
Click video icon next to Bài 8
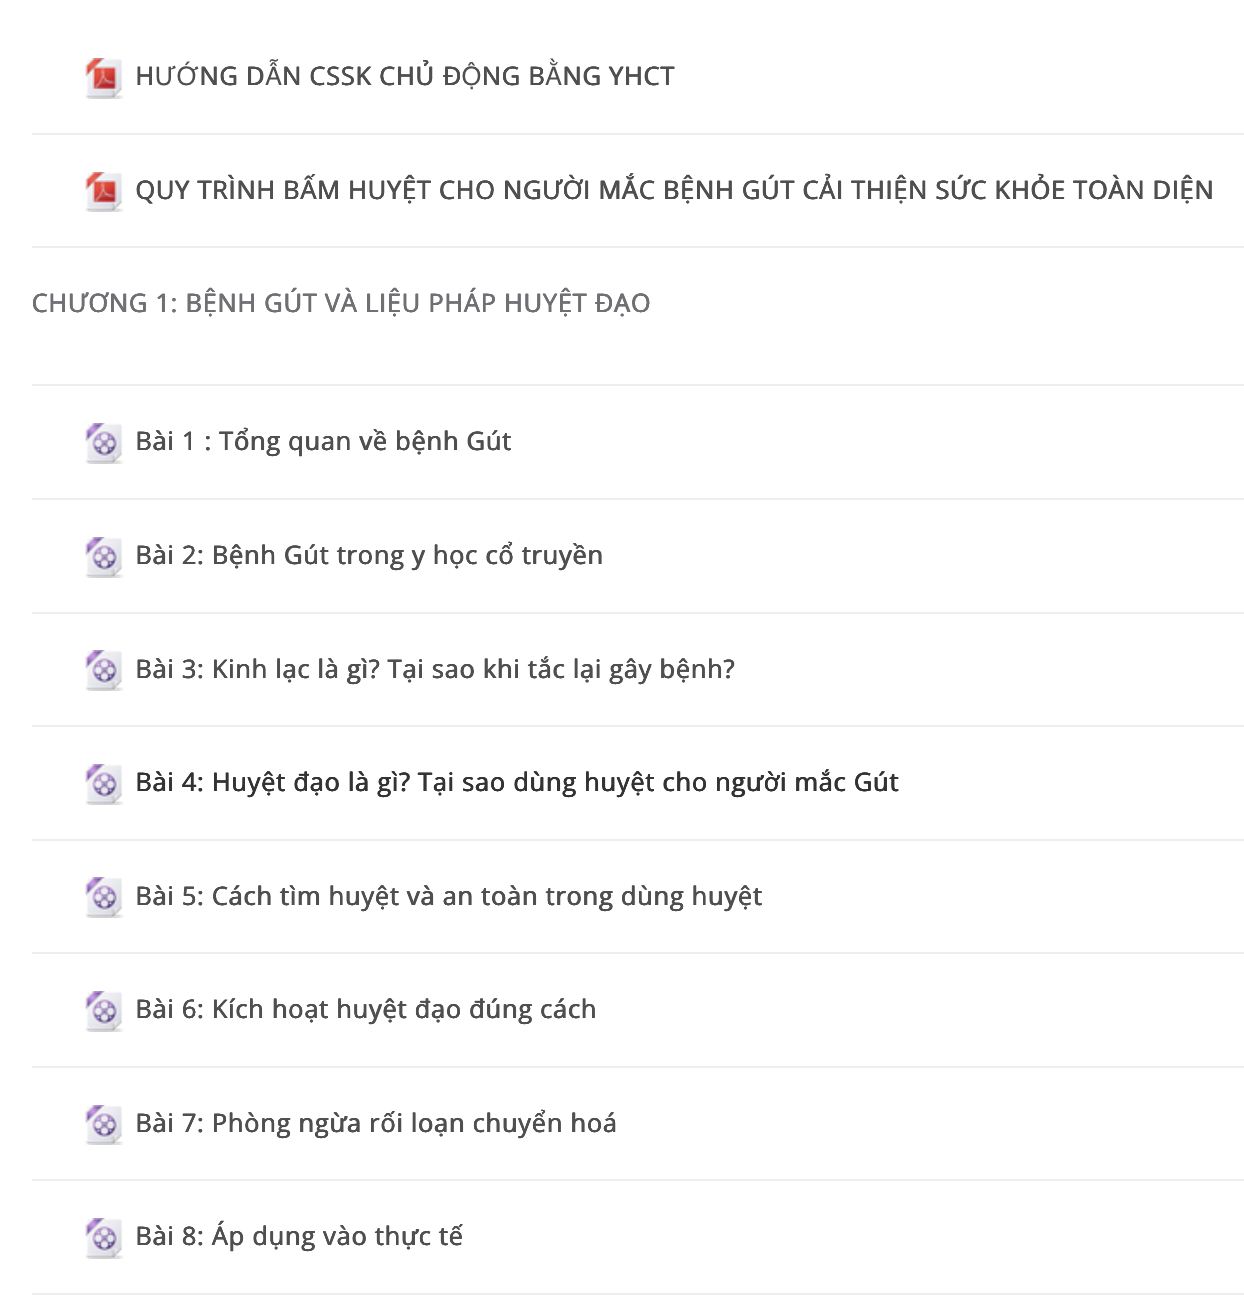click(103, 1237)
